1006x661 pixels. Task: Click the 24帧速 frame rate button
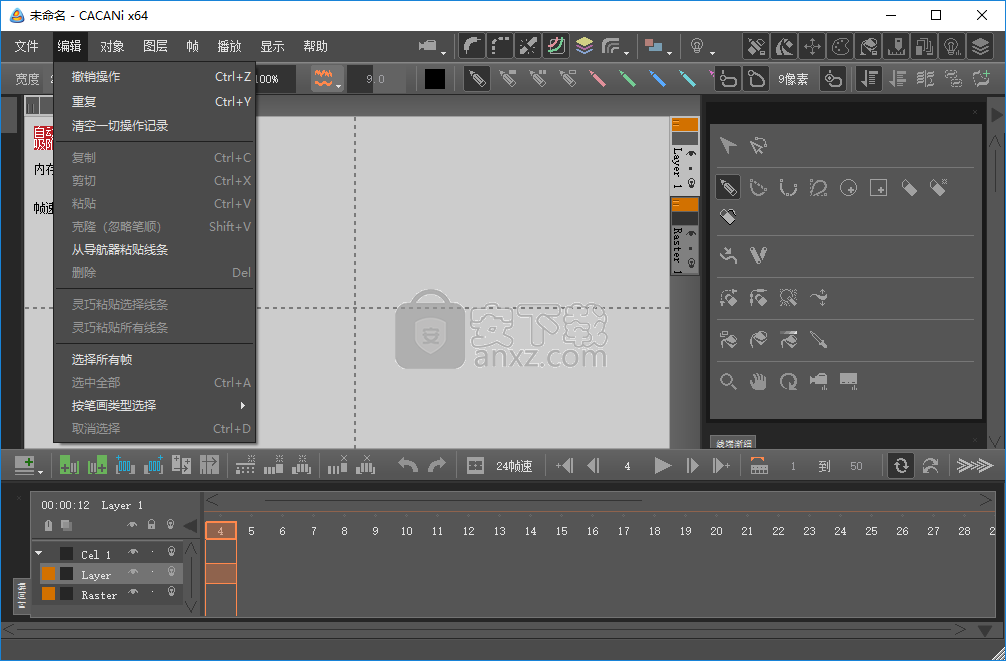[x=514, y=466]
